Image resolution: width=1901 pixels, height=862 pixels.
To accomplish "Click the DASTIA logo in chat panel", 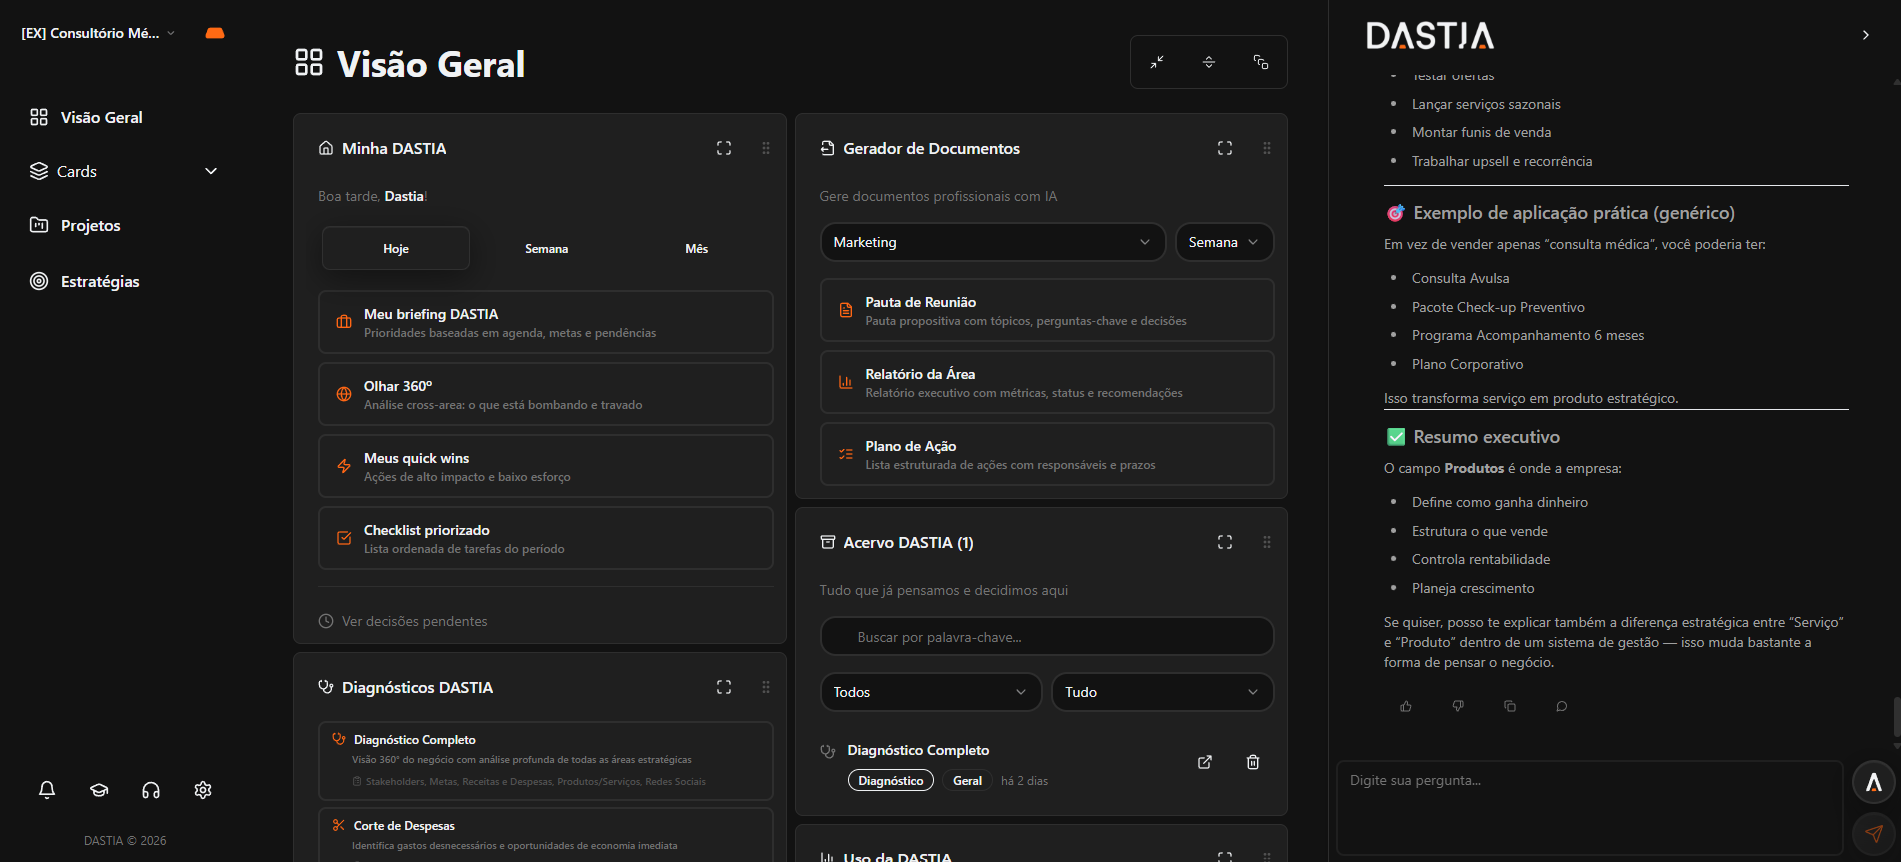I will [x=1430, y=36].
